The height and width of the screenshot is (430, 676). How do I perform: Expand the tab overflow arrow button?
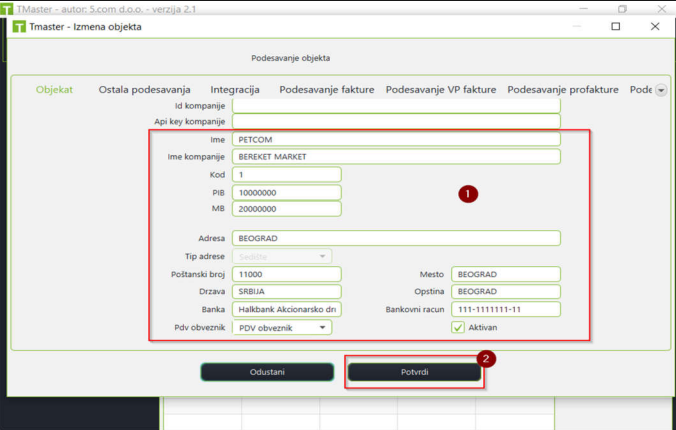[661, 90]
